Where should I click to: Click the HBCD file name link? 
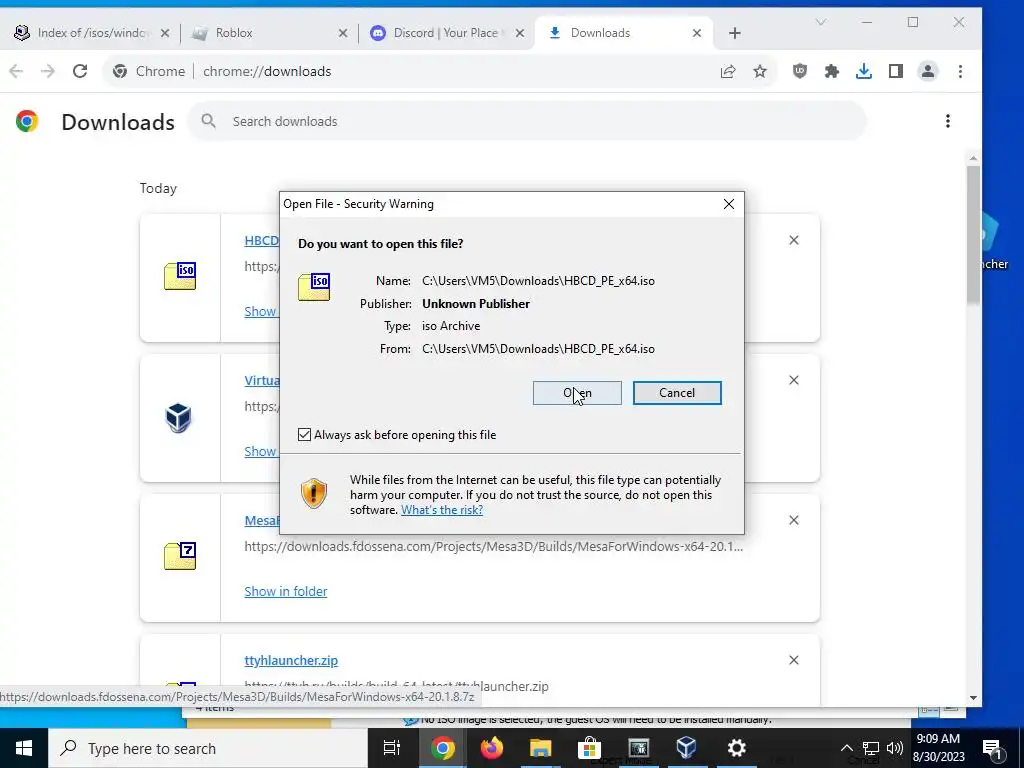coord(262,240)
